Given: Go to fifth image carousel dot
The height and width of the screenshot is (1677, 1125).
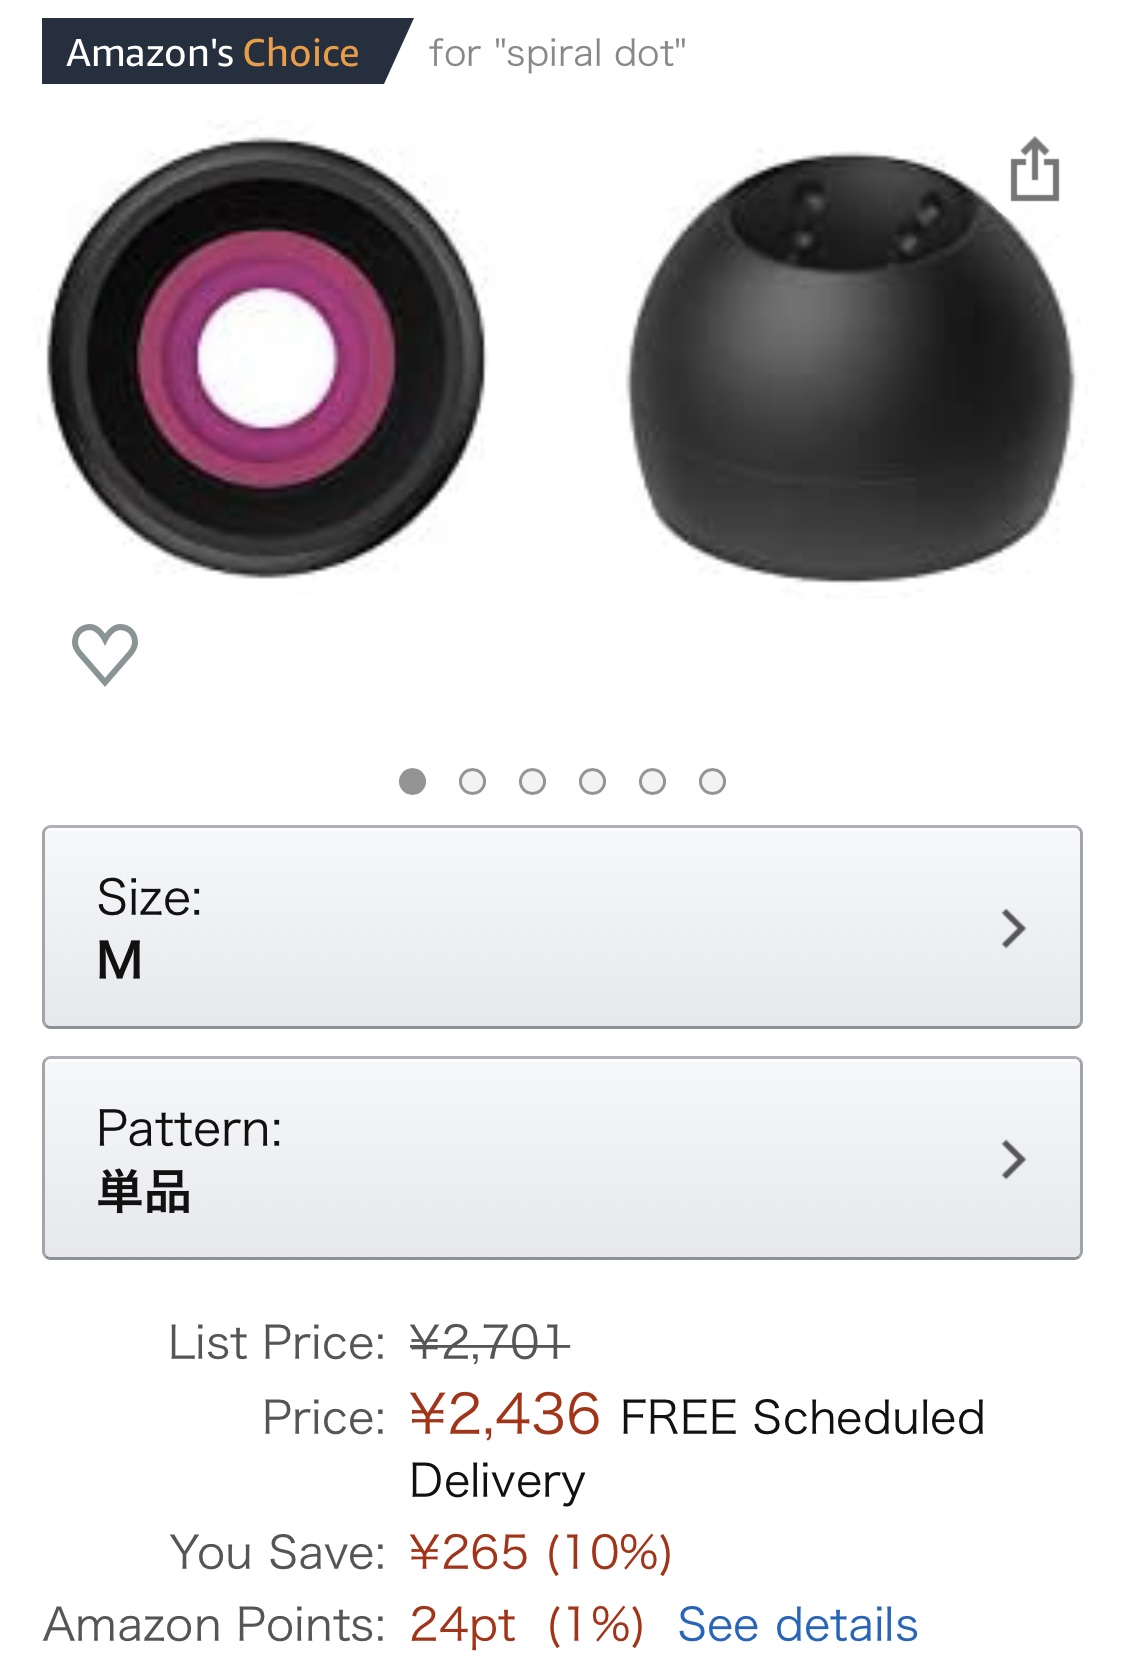Looking at the screenshot, I should coord(652,781).
